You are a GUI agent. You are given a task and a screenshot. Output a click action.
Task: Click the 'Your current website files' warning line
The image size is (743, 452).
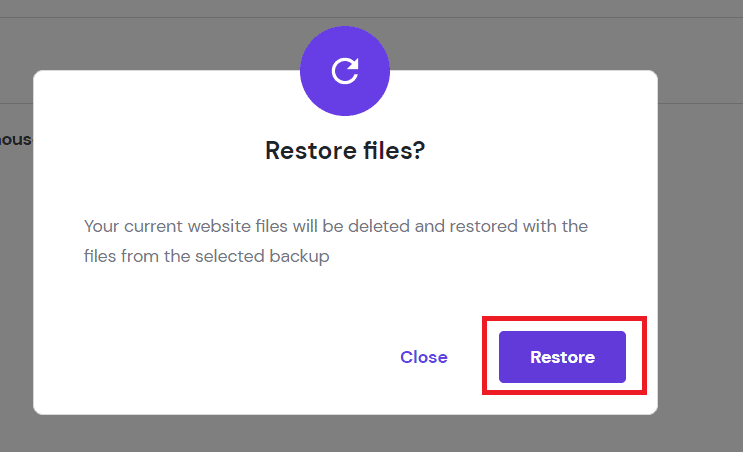(336, 226)
